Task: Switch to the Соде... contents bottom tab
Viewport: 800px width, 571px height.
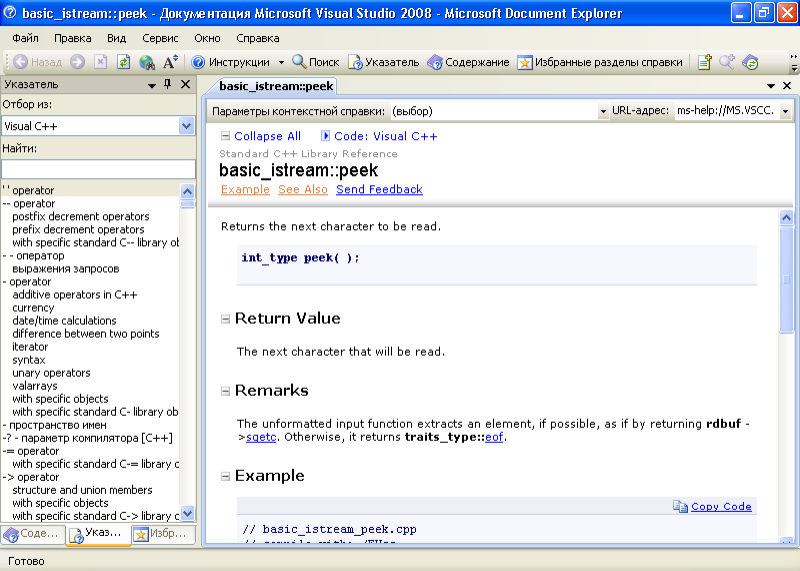Action: click(33, 534)
